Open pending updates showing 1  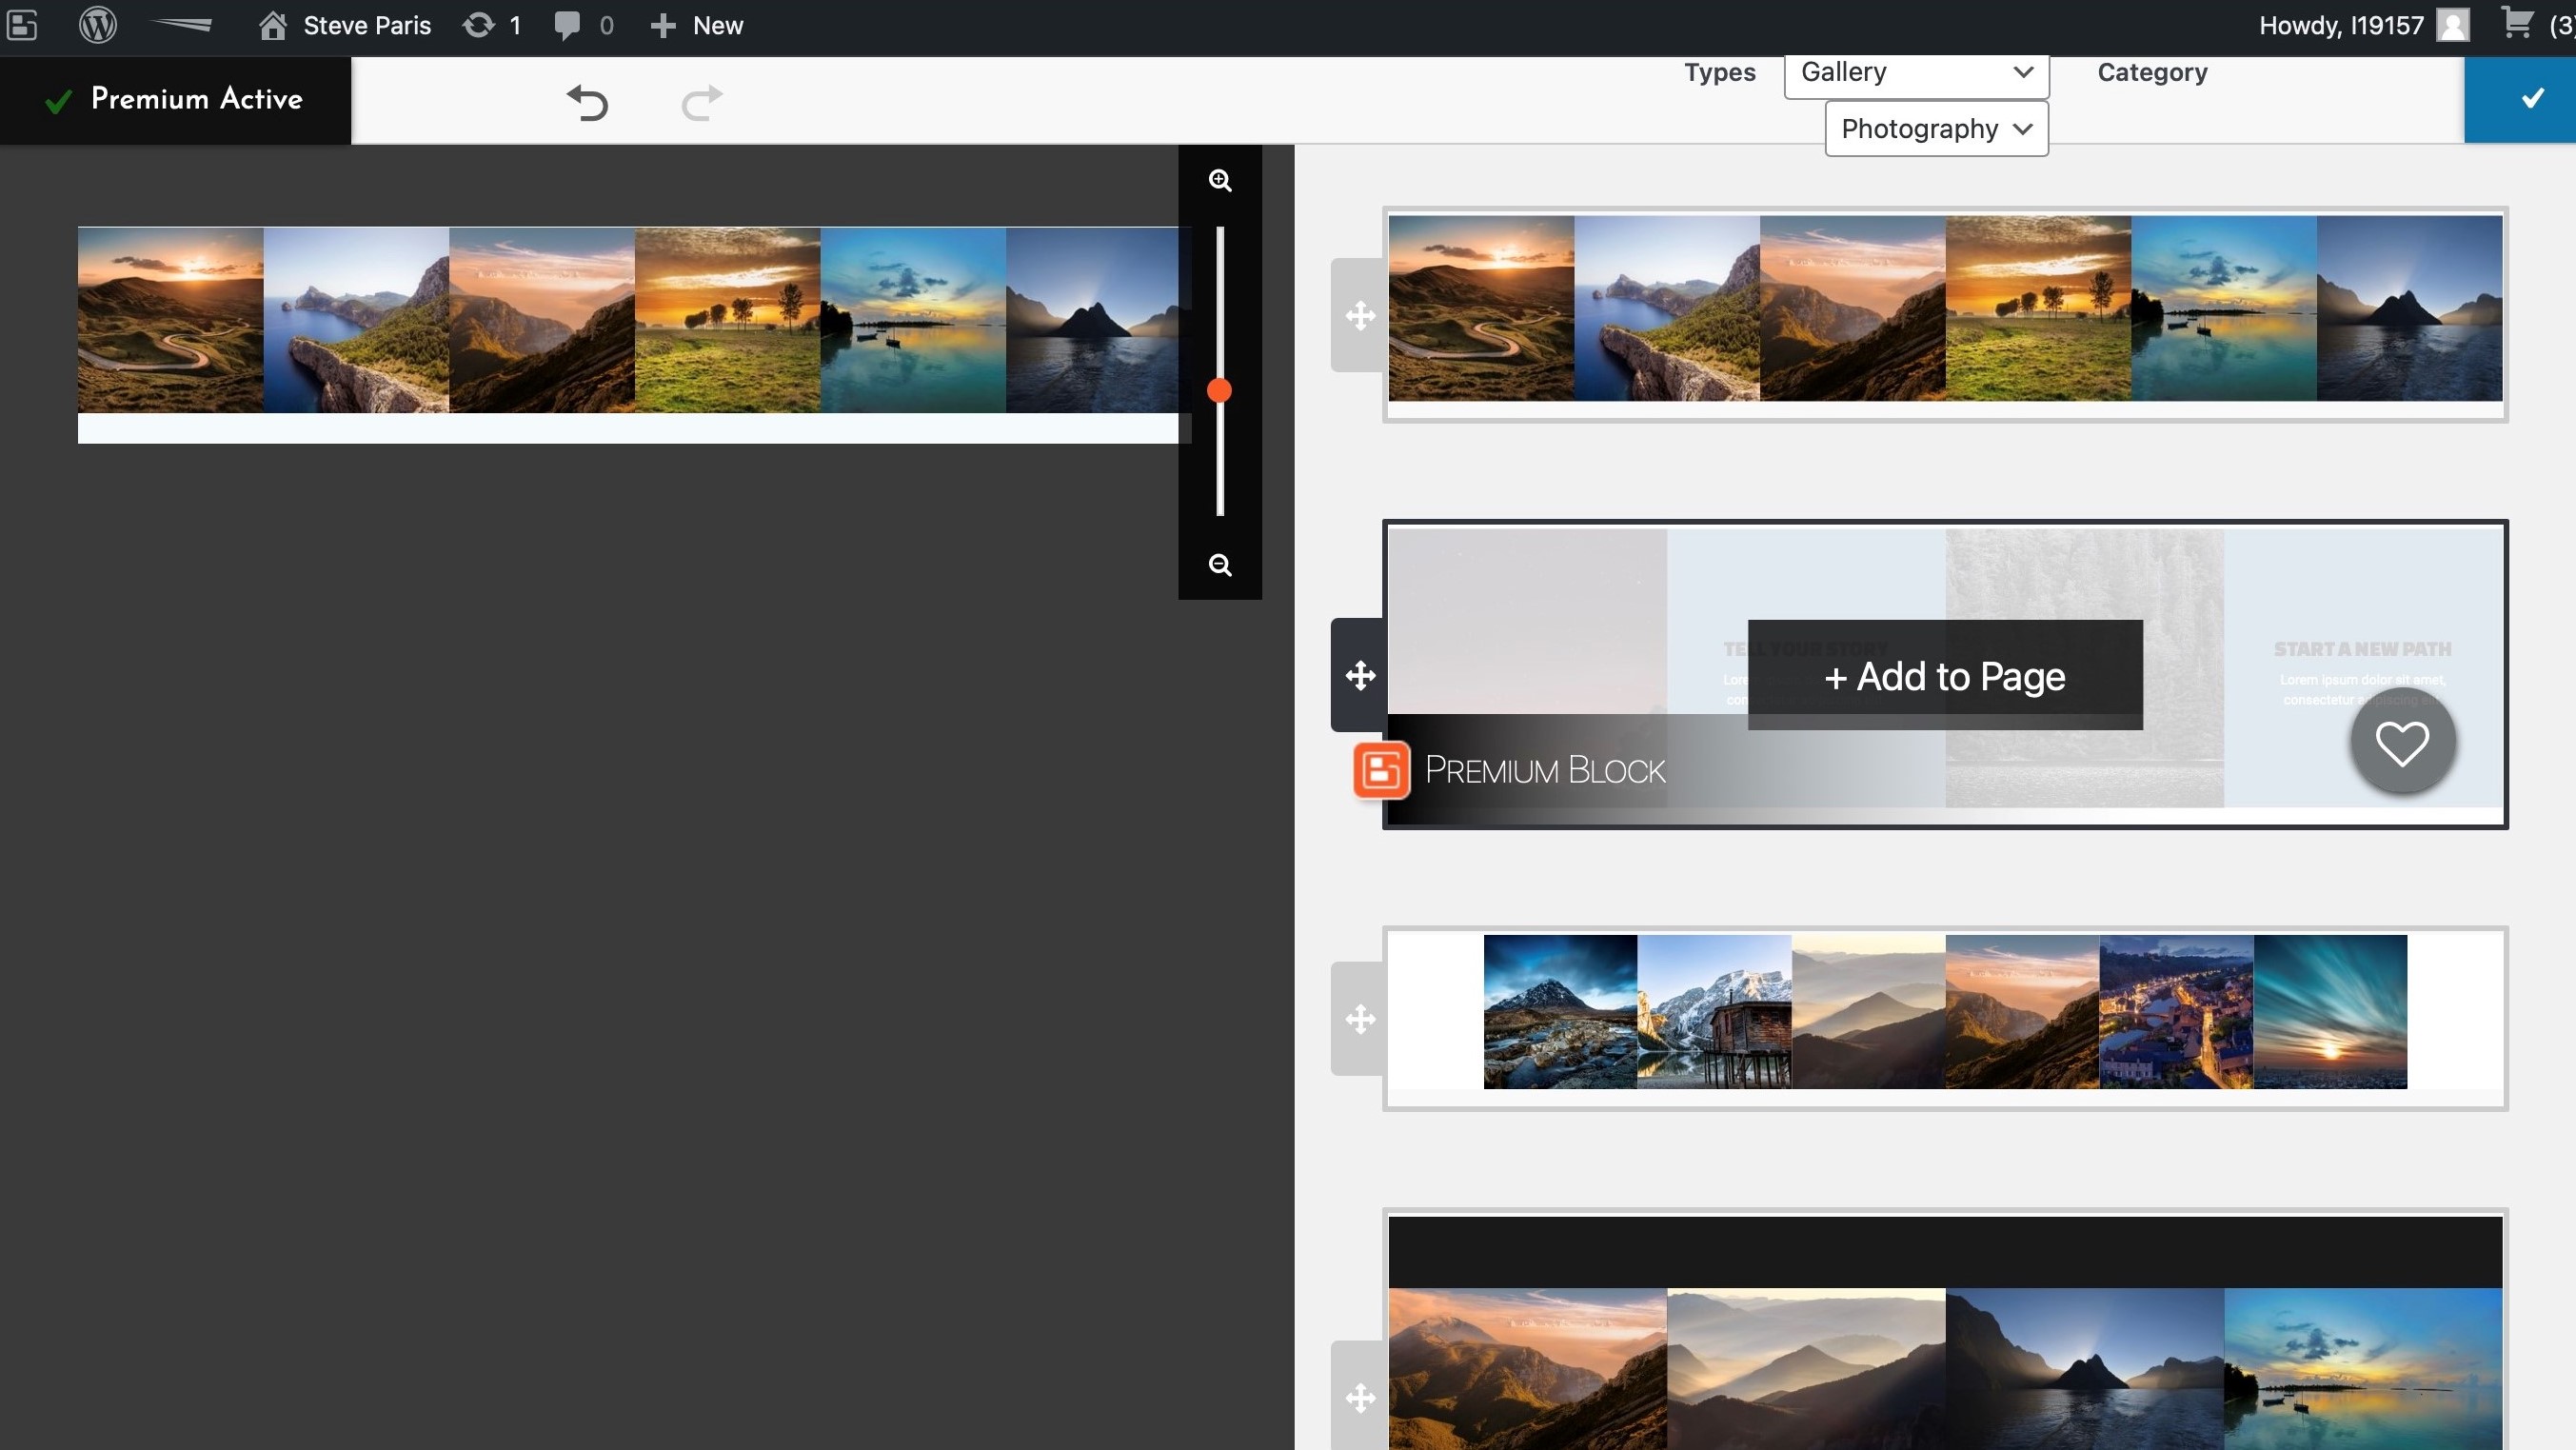[491, 25]
